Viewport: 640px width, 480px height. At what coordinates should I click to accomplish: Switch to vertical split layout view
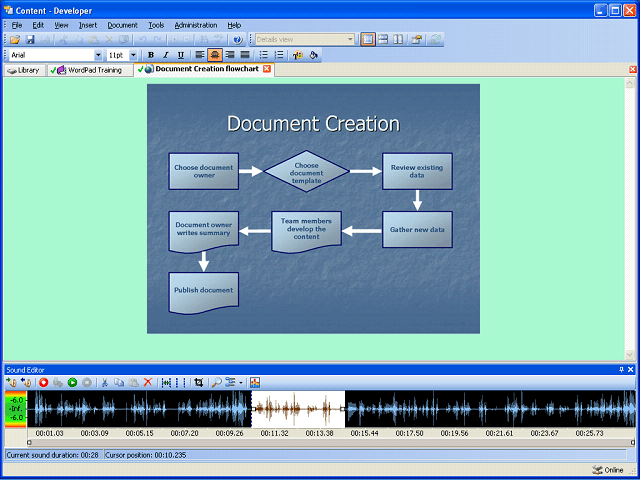click(x=398, y=40)
